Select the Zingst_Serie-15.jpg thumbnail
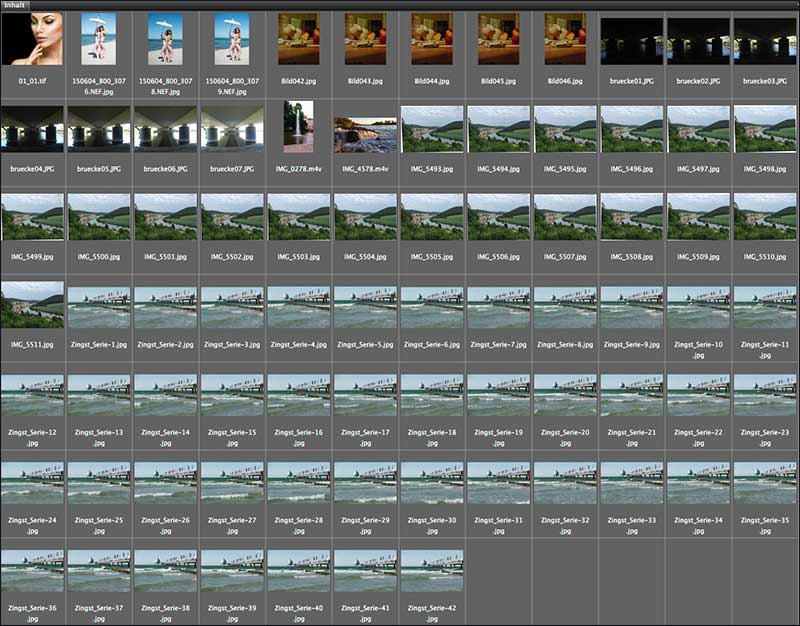Viewport: 800px width, 626px height. coord(232,395)
